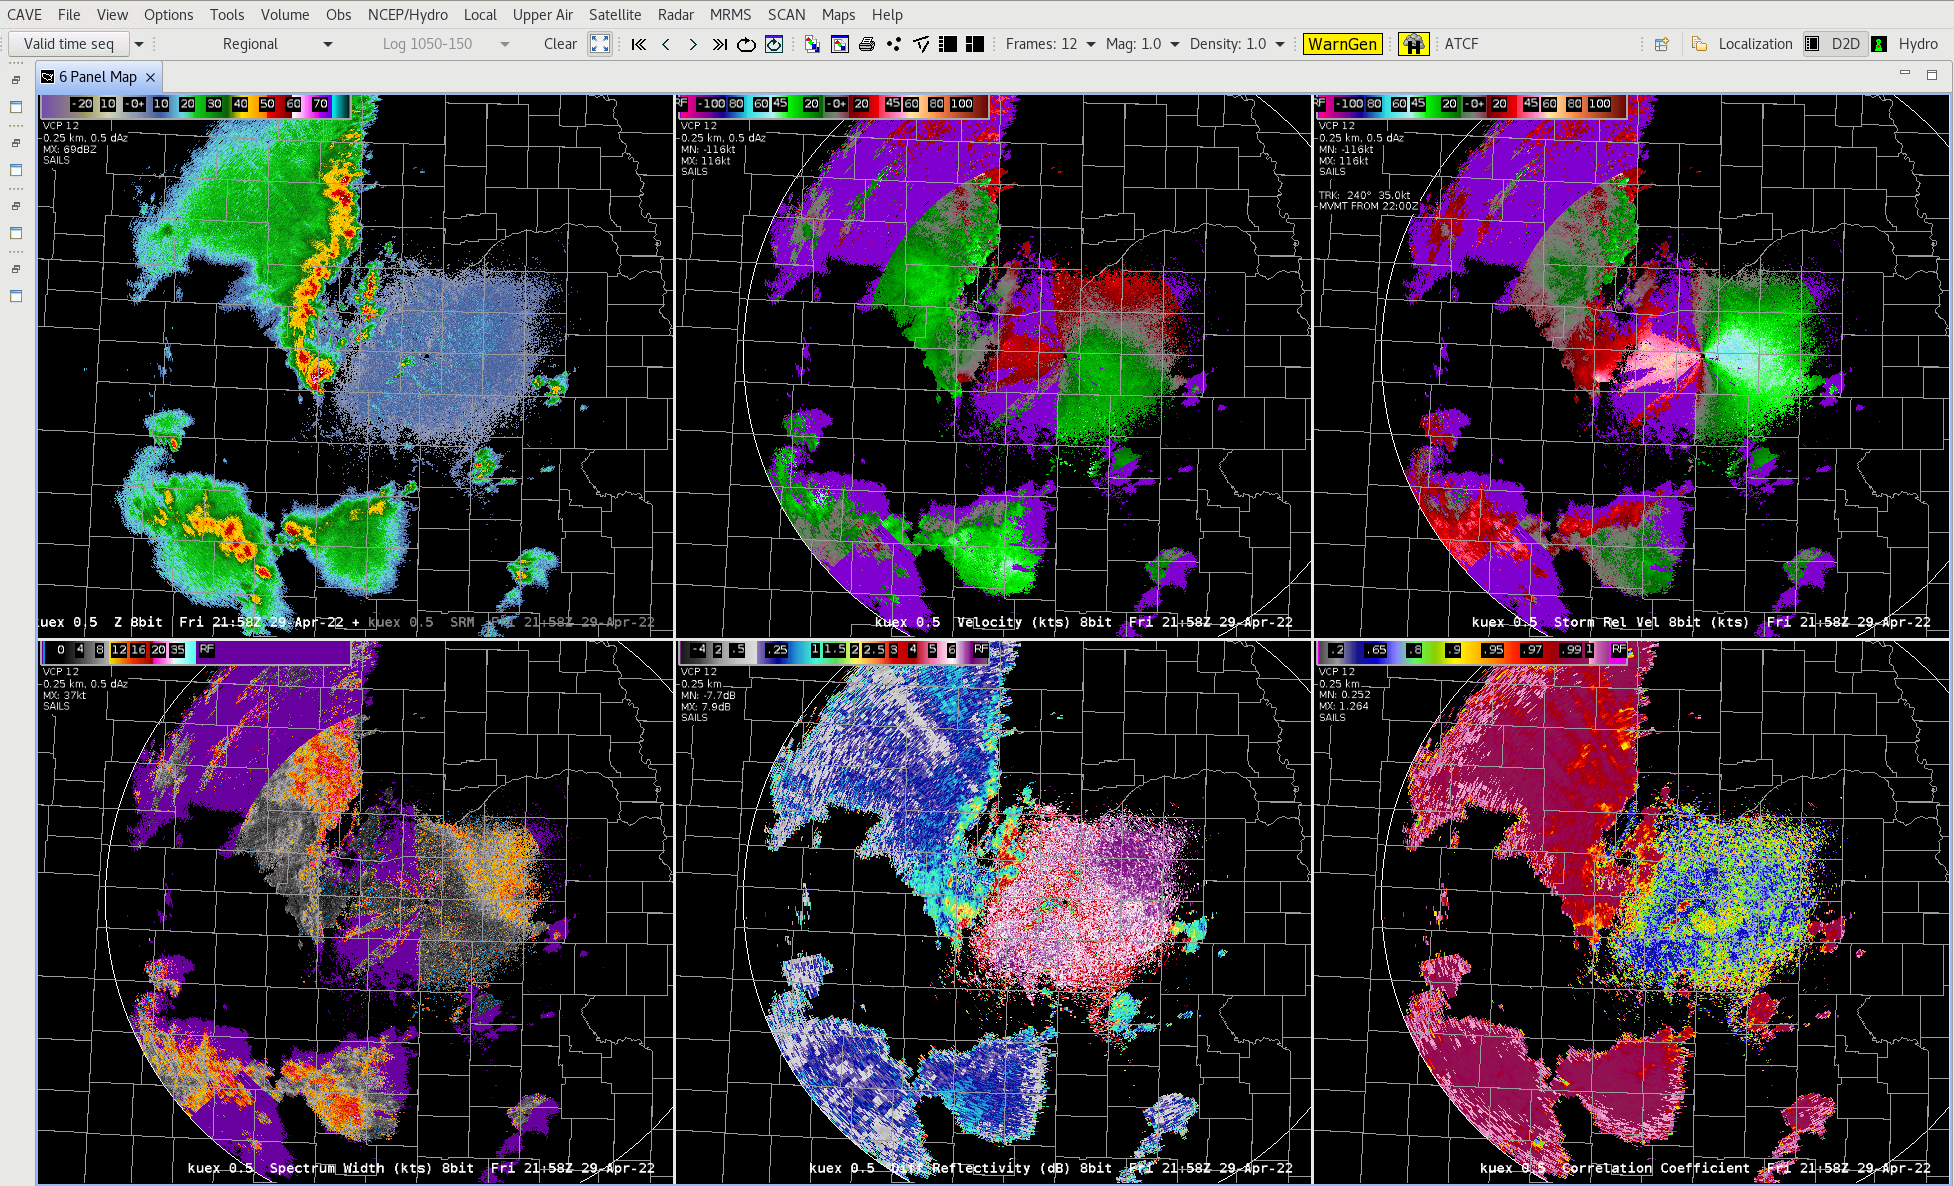Click the bottommost window view icon in the left sidebar
Viewport: 1954px width, 1186px height.
[x=16, y=296]
